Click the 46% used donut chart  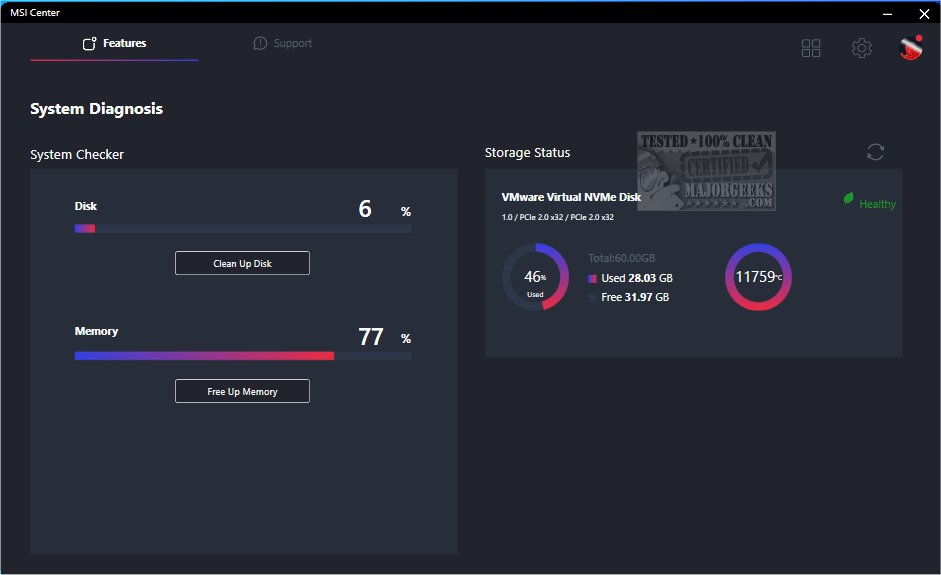(x=535, y=277)
